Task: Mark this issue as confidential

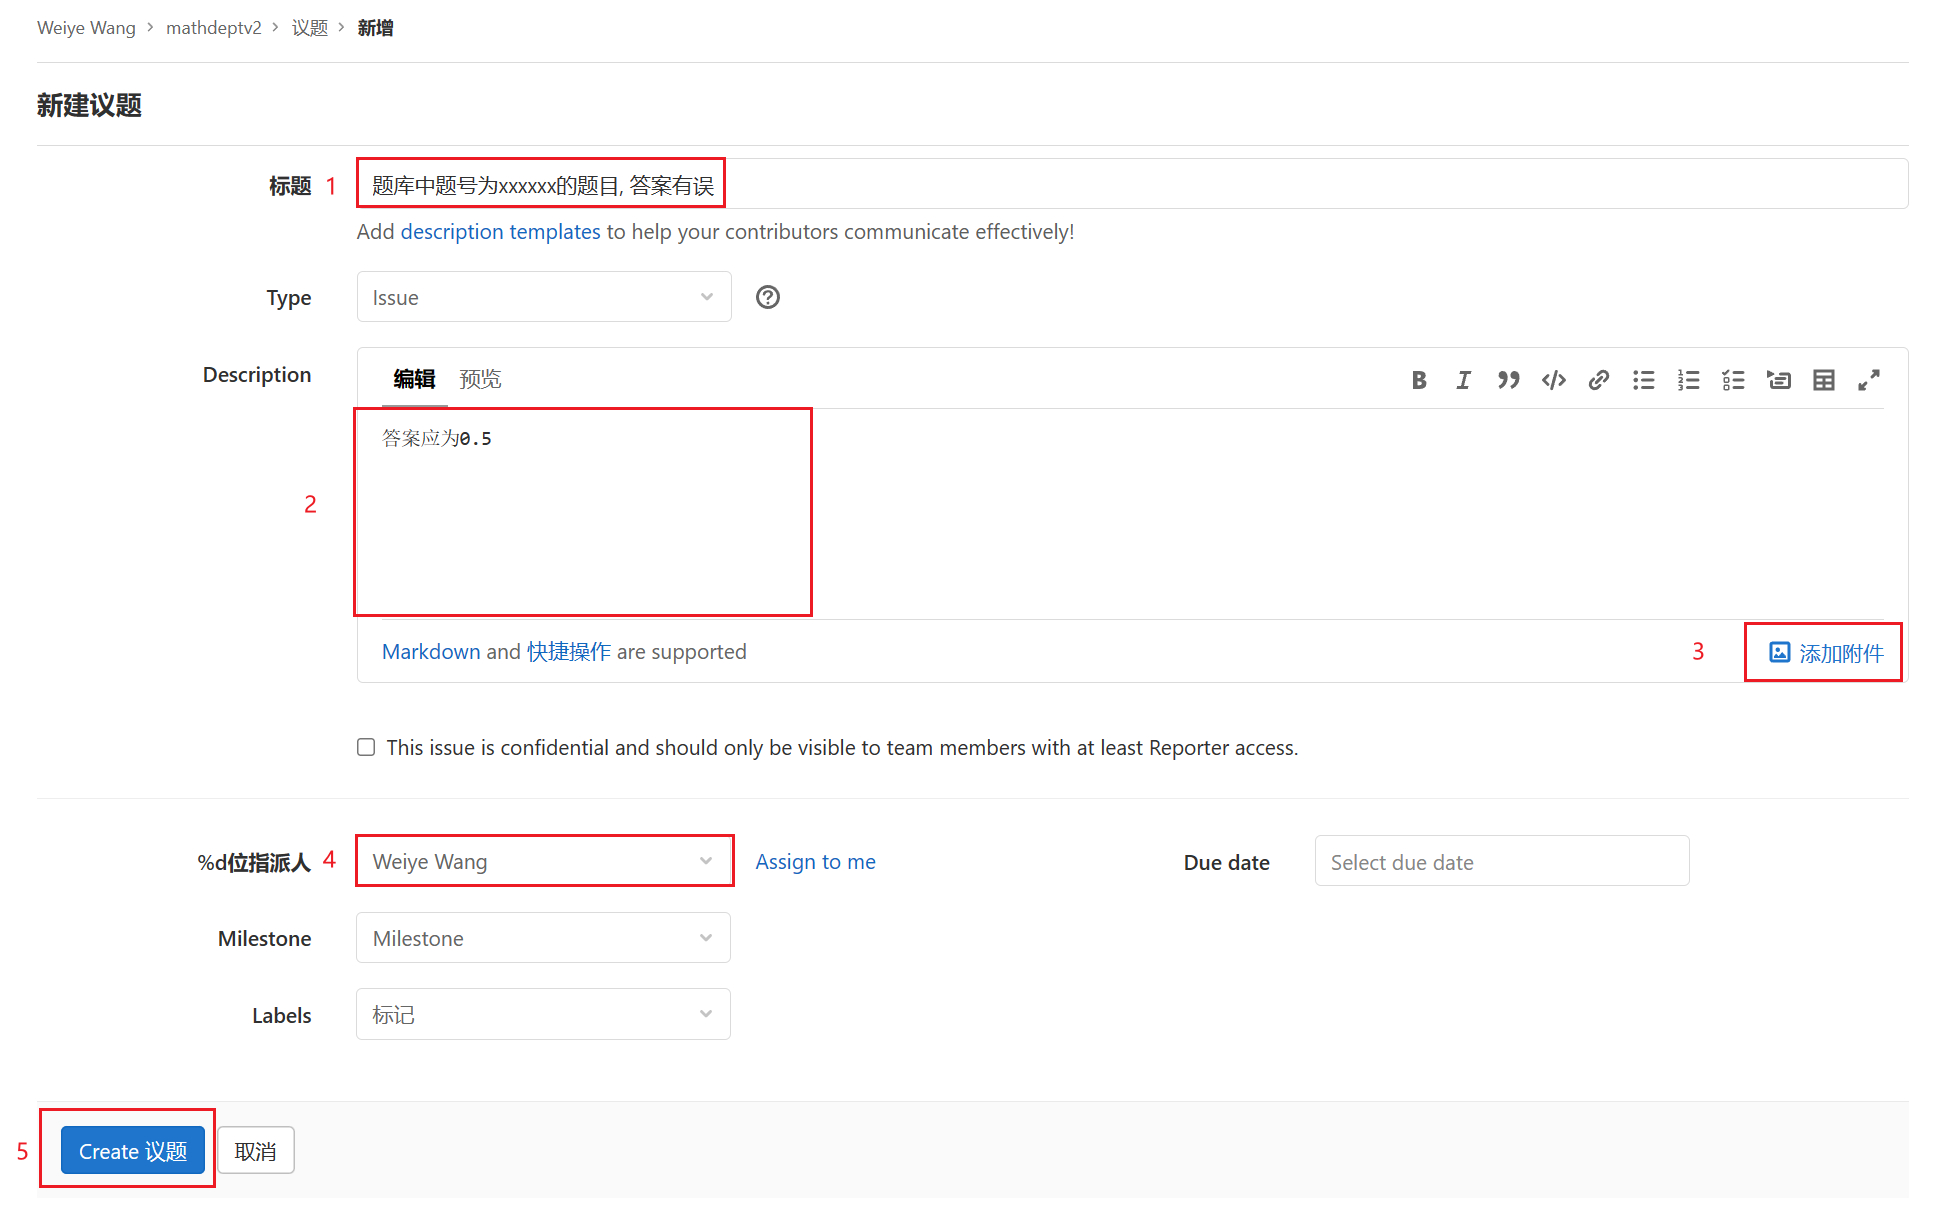Action: point(366,747)
